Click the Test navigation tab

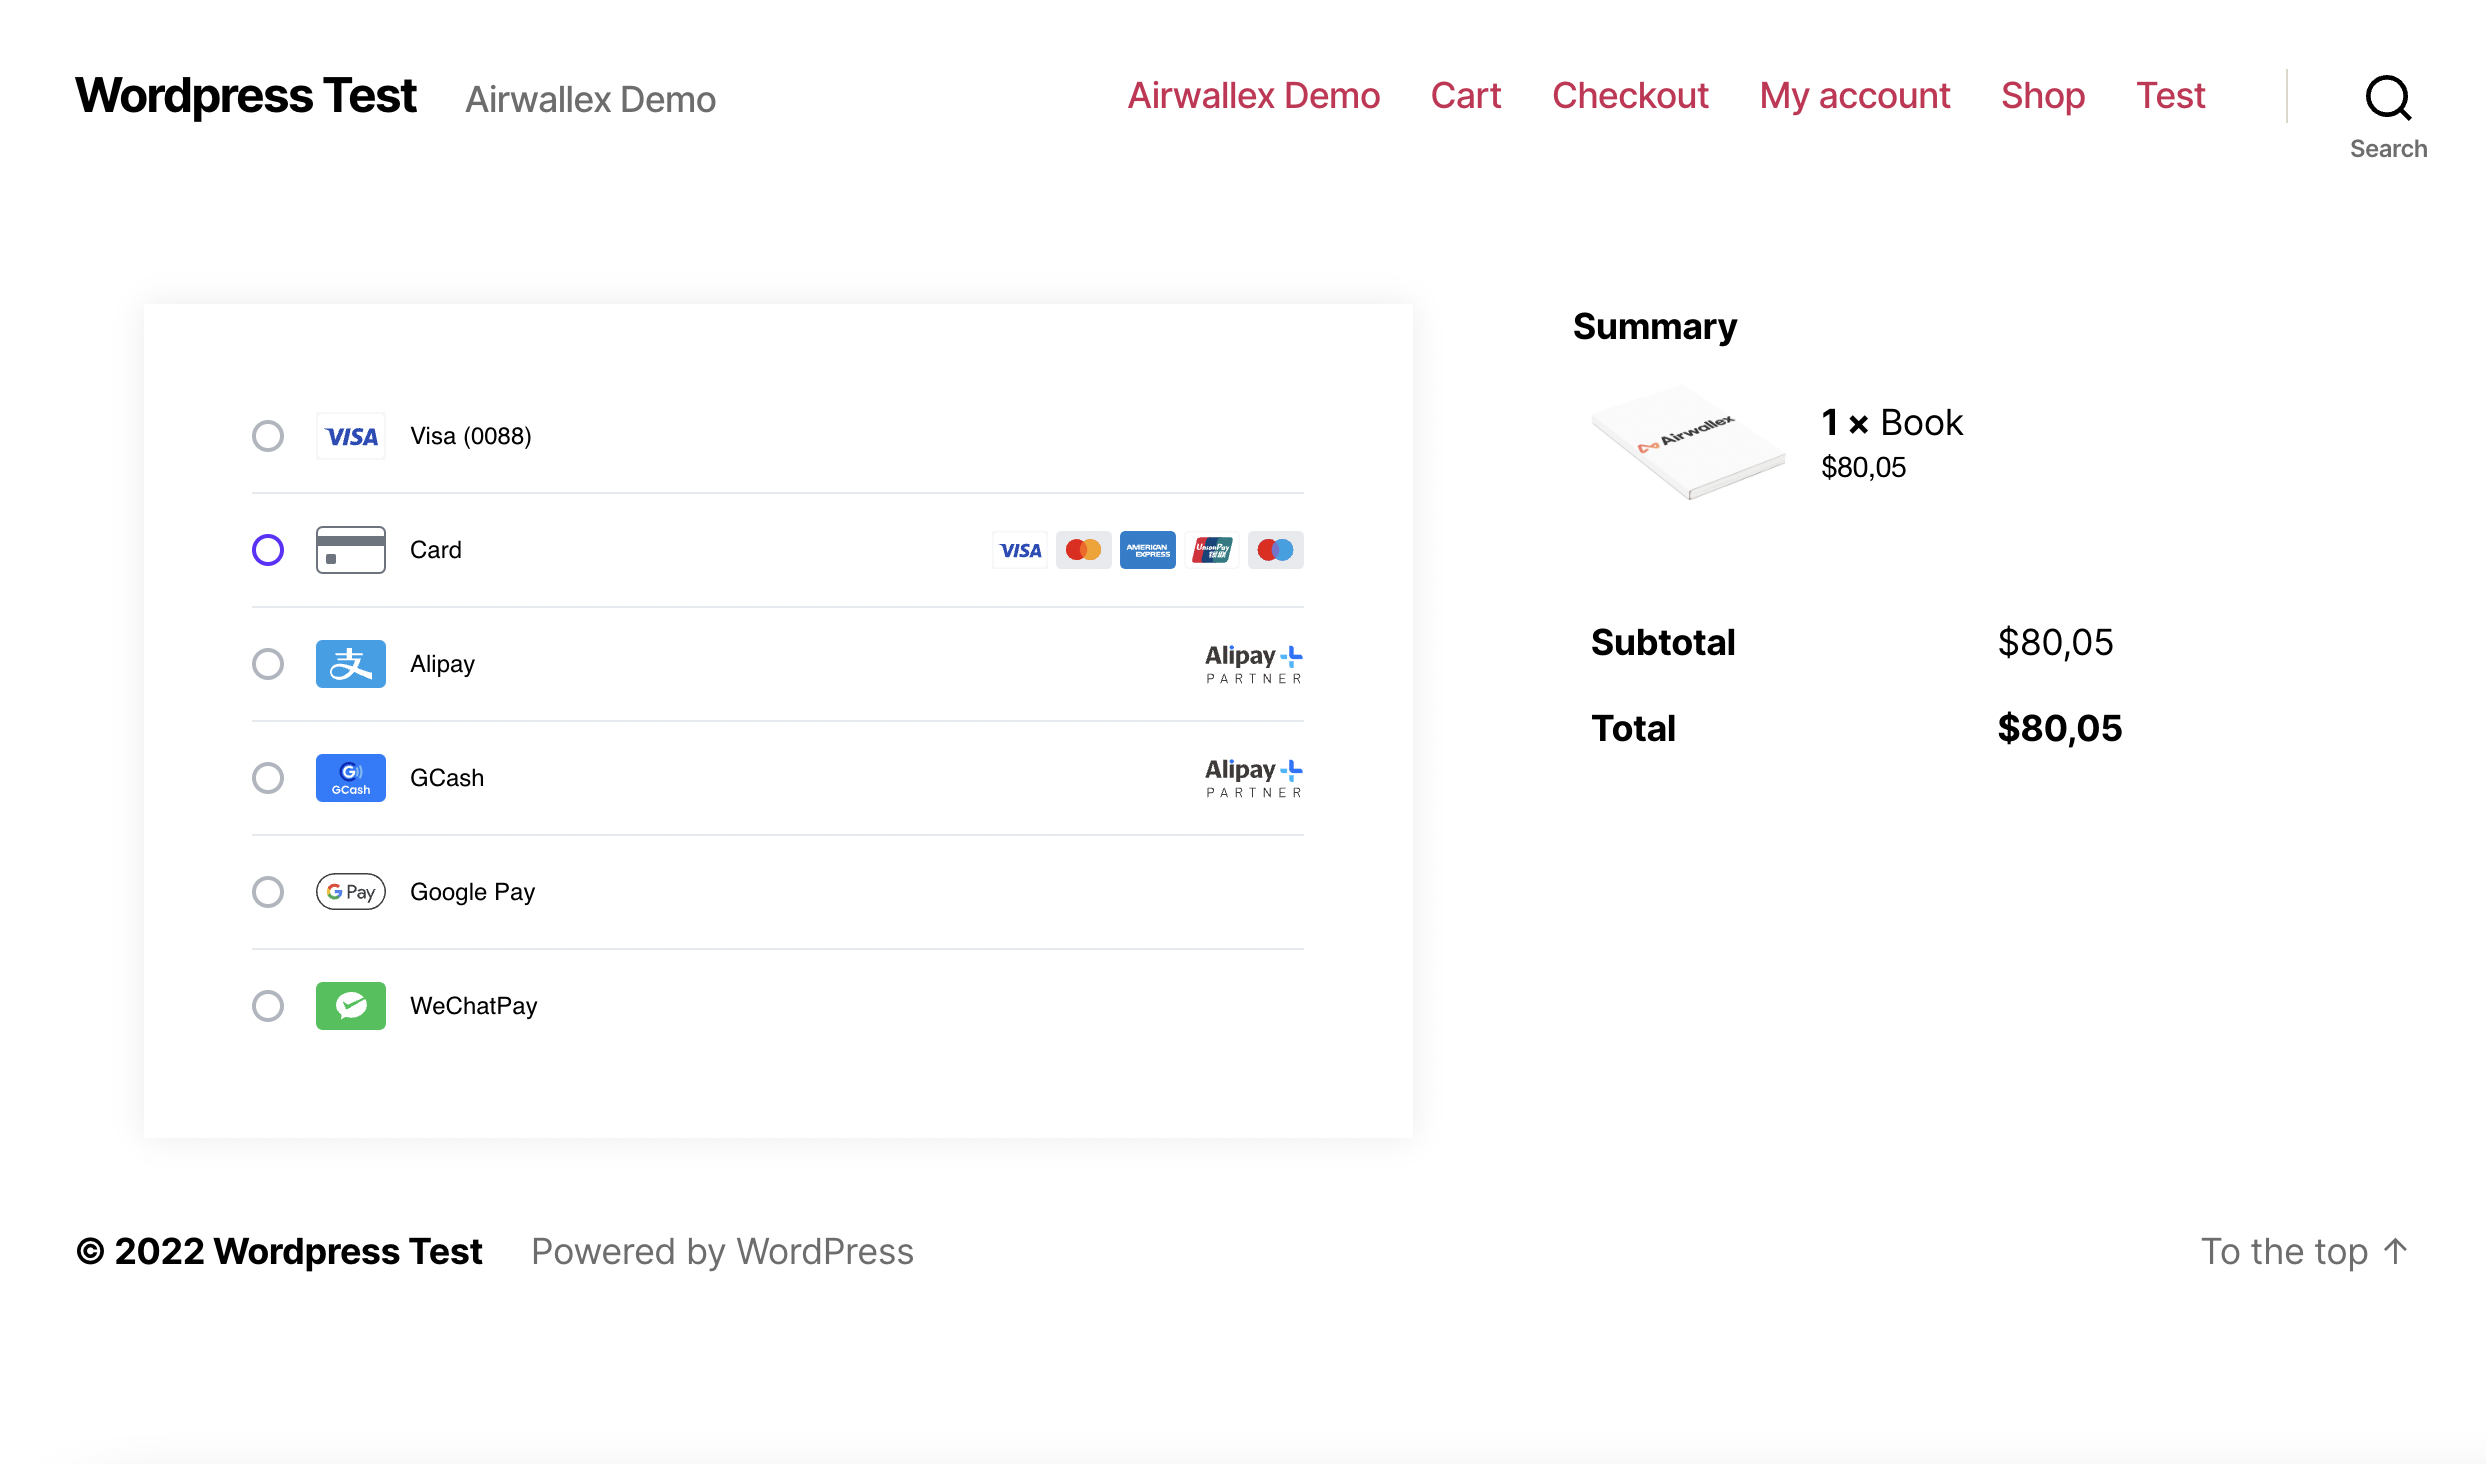(2172, 96)
